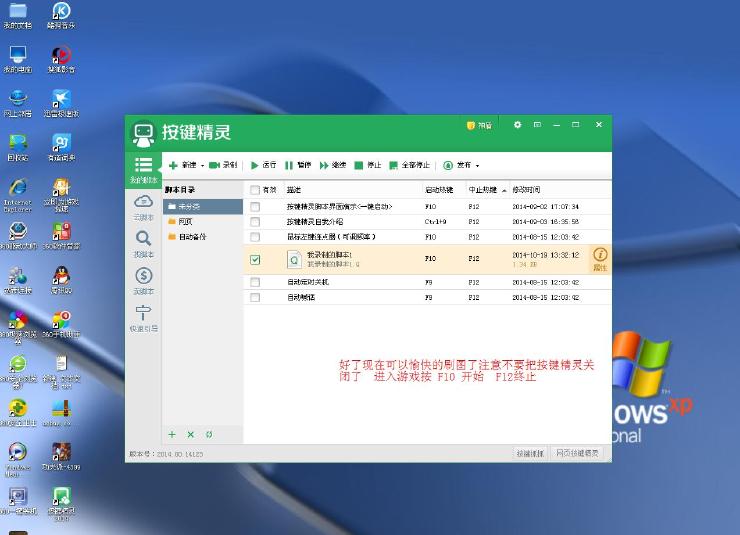Click the Ctrl+9 hotkey cell
Image resolution: width=740 pixels, height=535 pixels.
[x=435, y=222]
